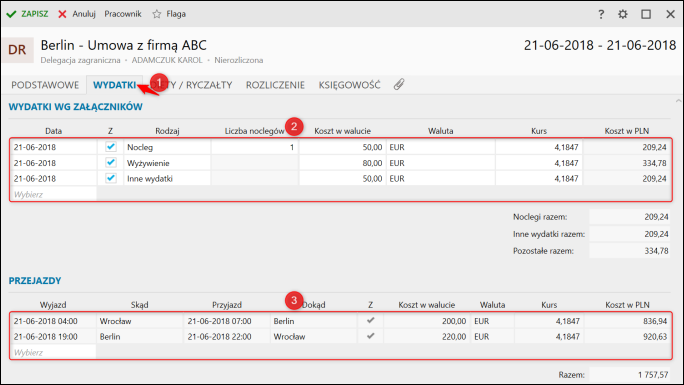The width and height of the screenshot is (684, 385).
Task: Select the Inne wydatki expense type cell
Action: pos(167,179)
